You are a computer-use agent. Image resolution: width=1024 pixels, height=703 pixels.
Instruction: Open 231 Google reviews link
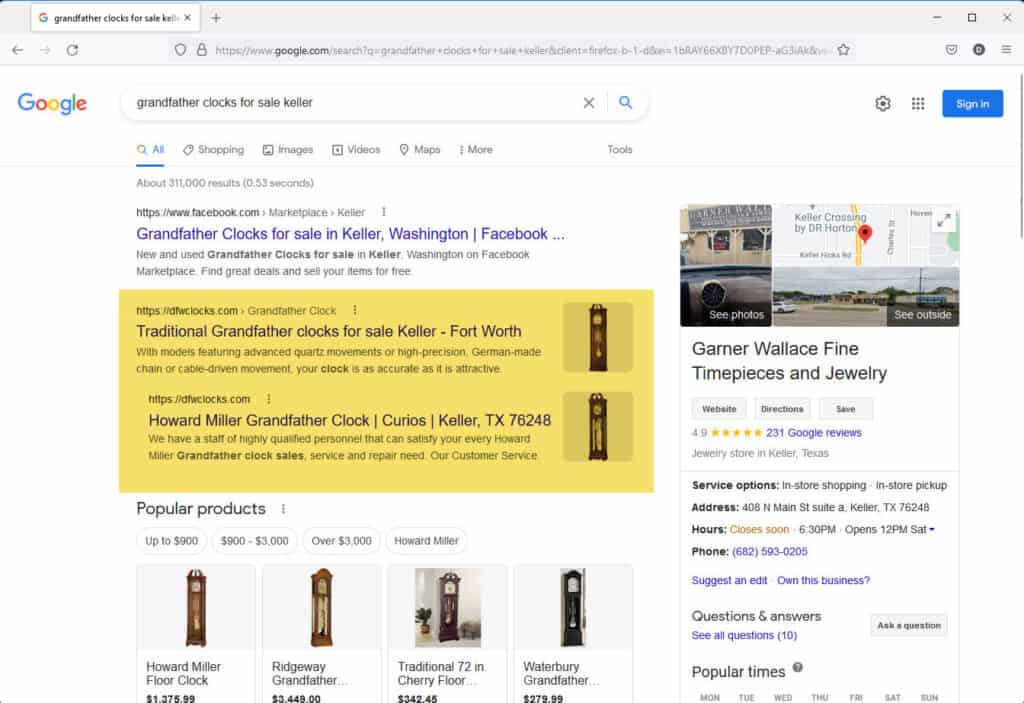814,433
